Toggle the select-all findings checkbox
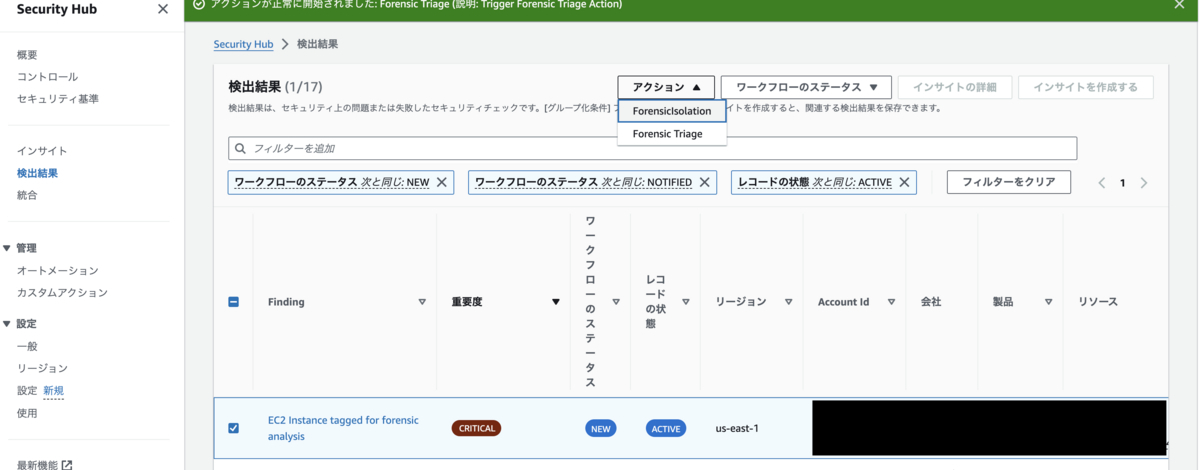Screen dimensions: 1200x470 (x=234, y=302)
